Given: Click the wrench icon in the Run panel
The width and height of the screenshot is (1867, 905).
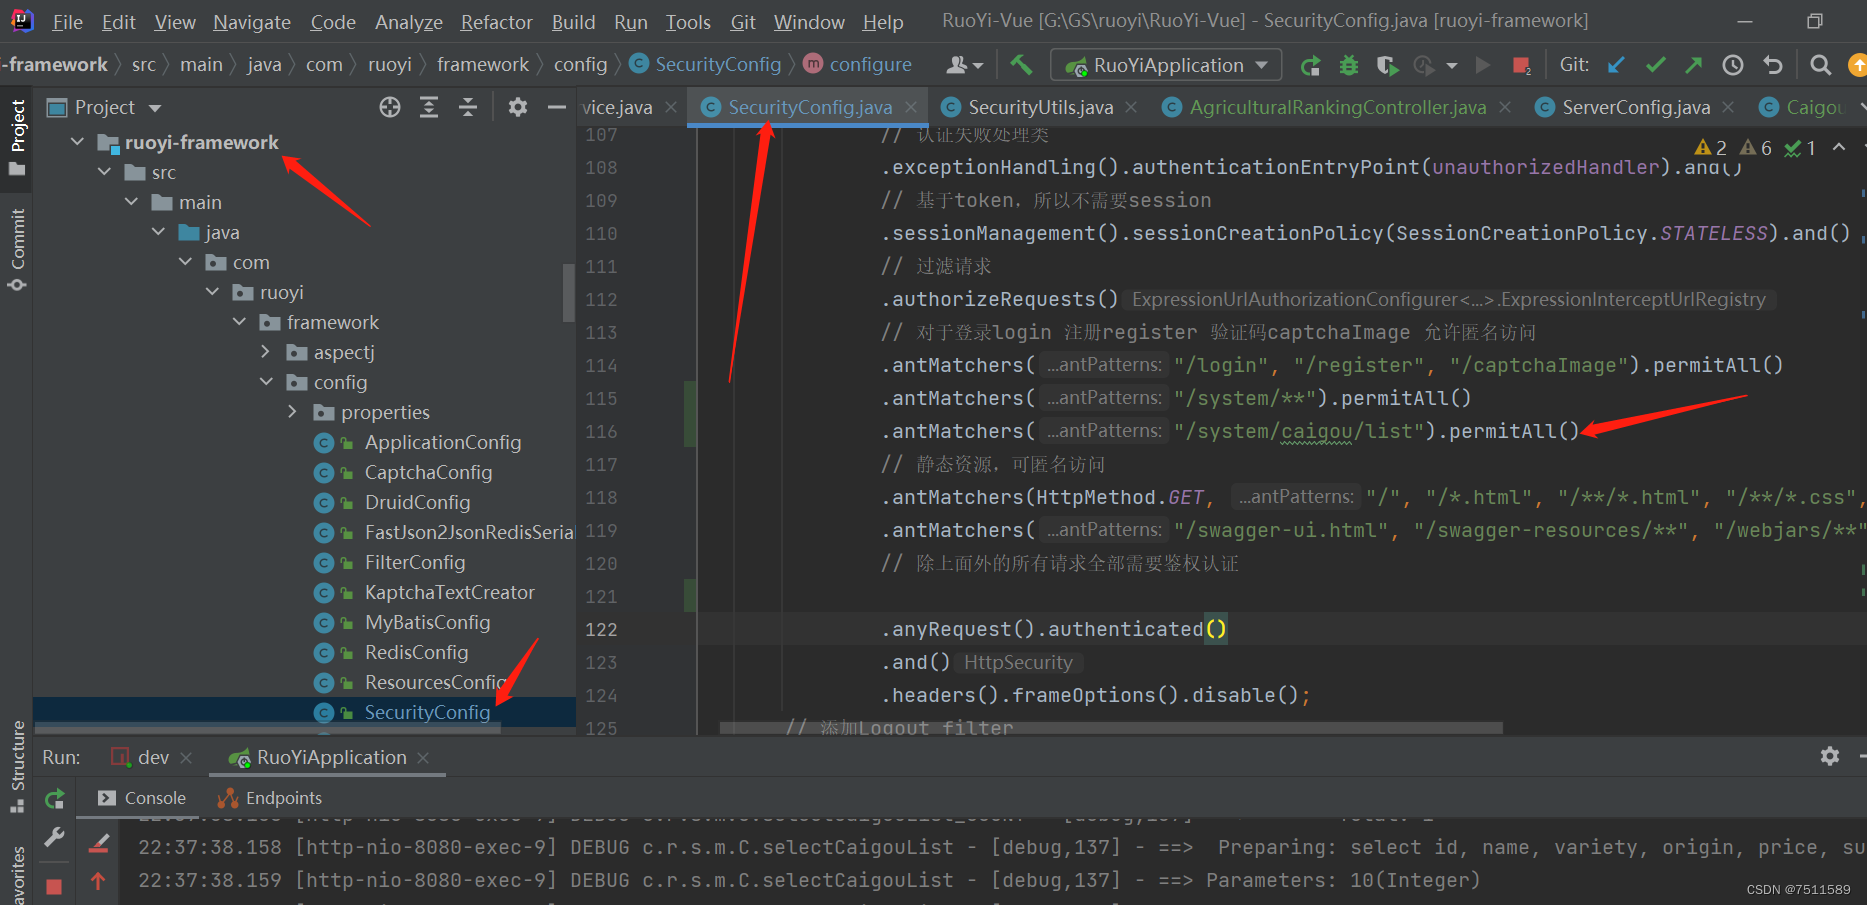Looking at the screenshot, I should coord(55,837).
